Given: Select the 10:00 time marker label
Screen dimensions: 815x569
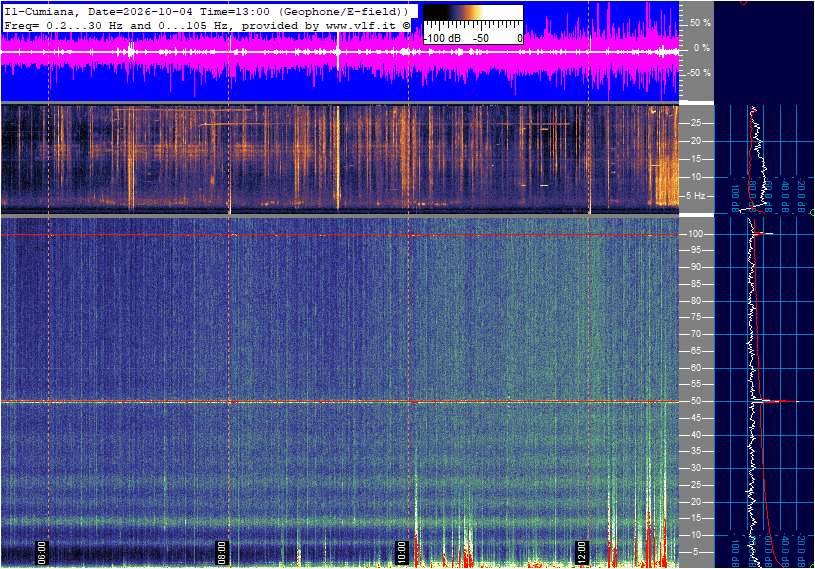Looking at the screenshot, I should (x=401, y=552).
